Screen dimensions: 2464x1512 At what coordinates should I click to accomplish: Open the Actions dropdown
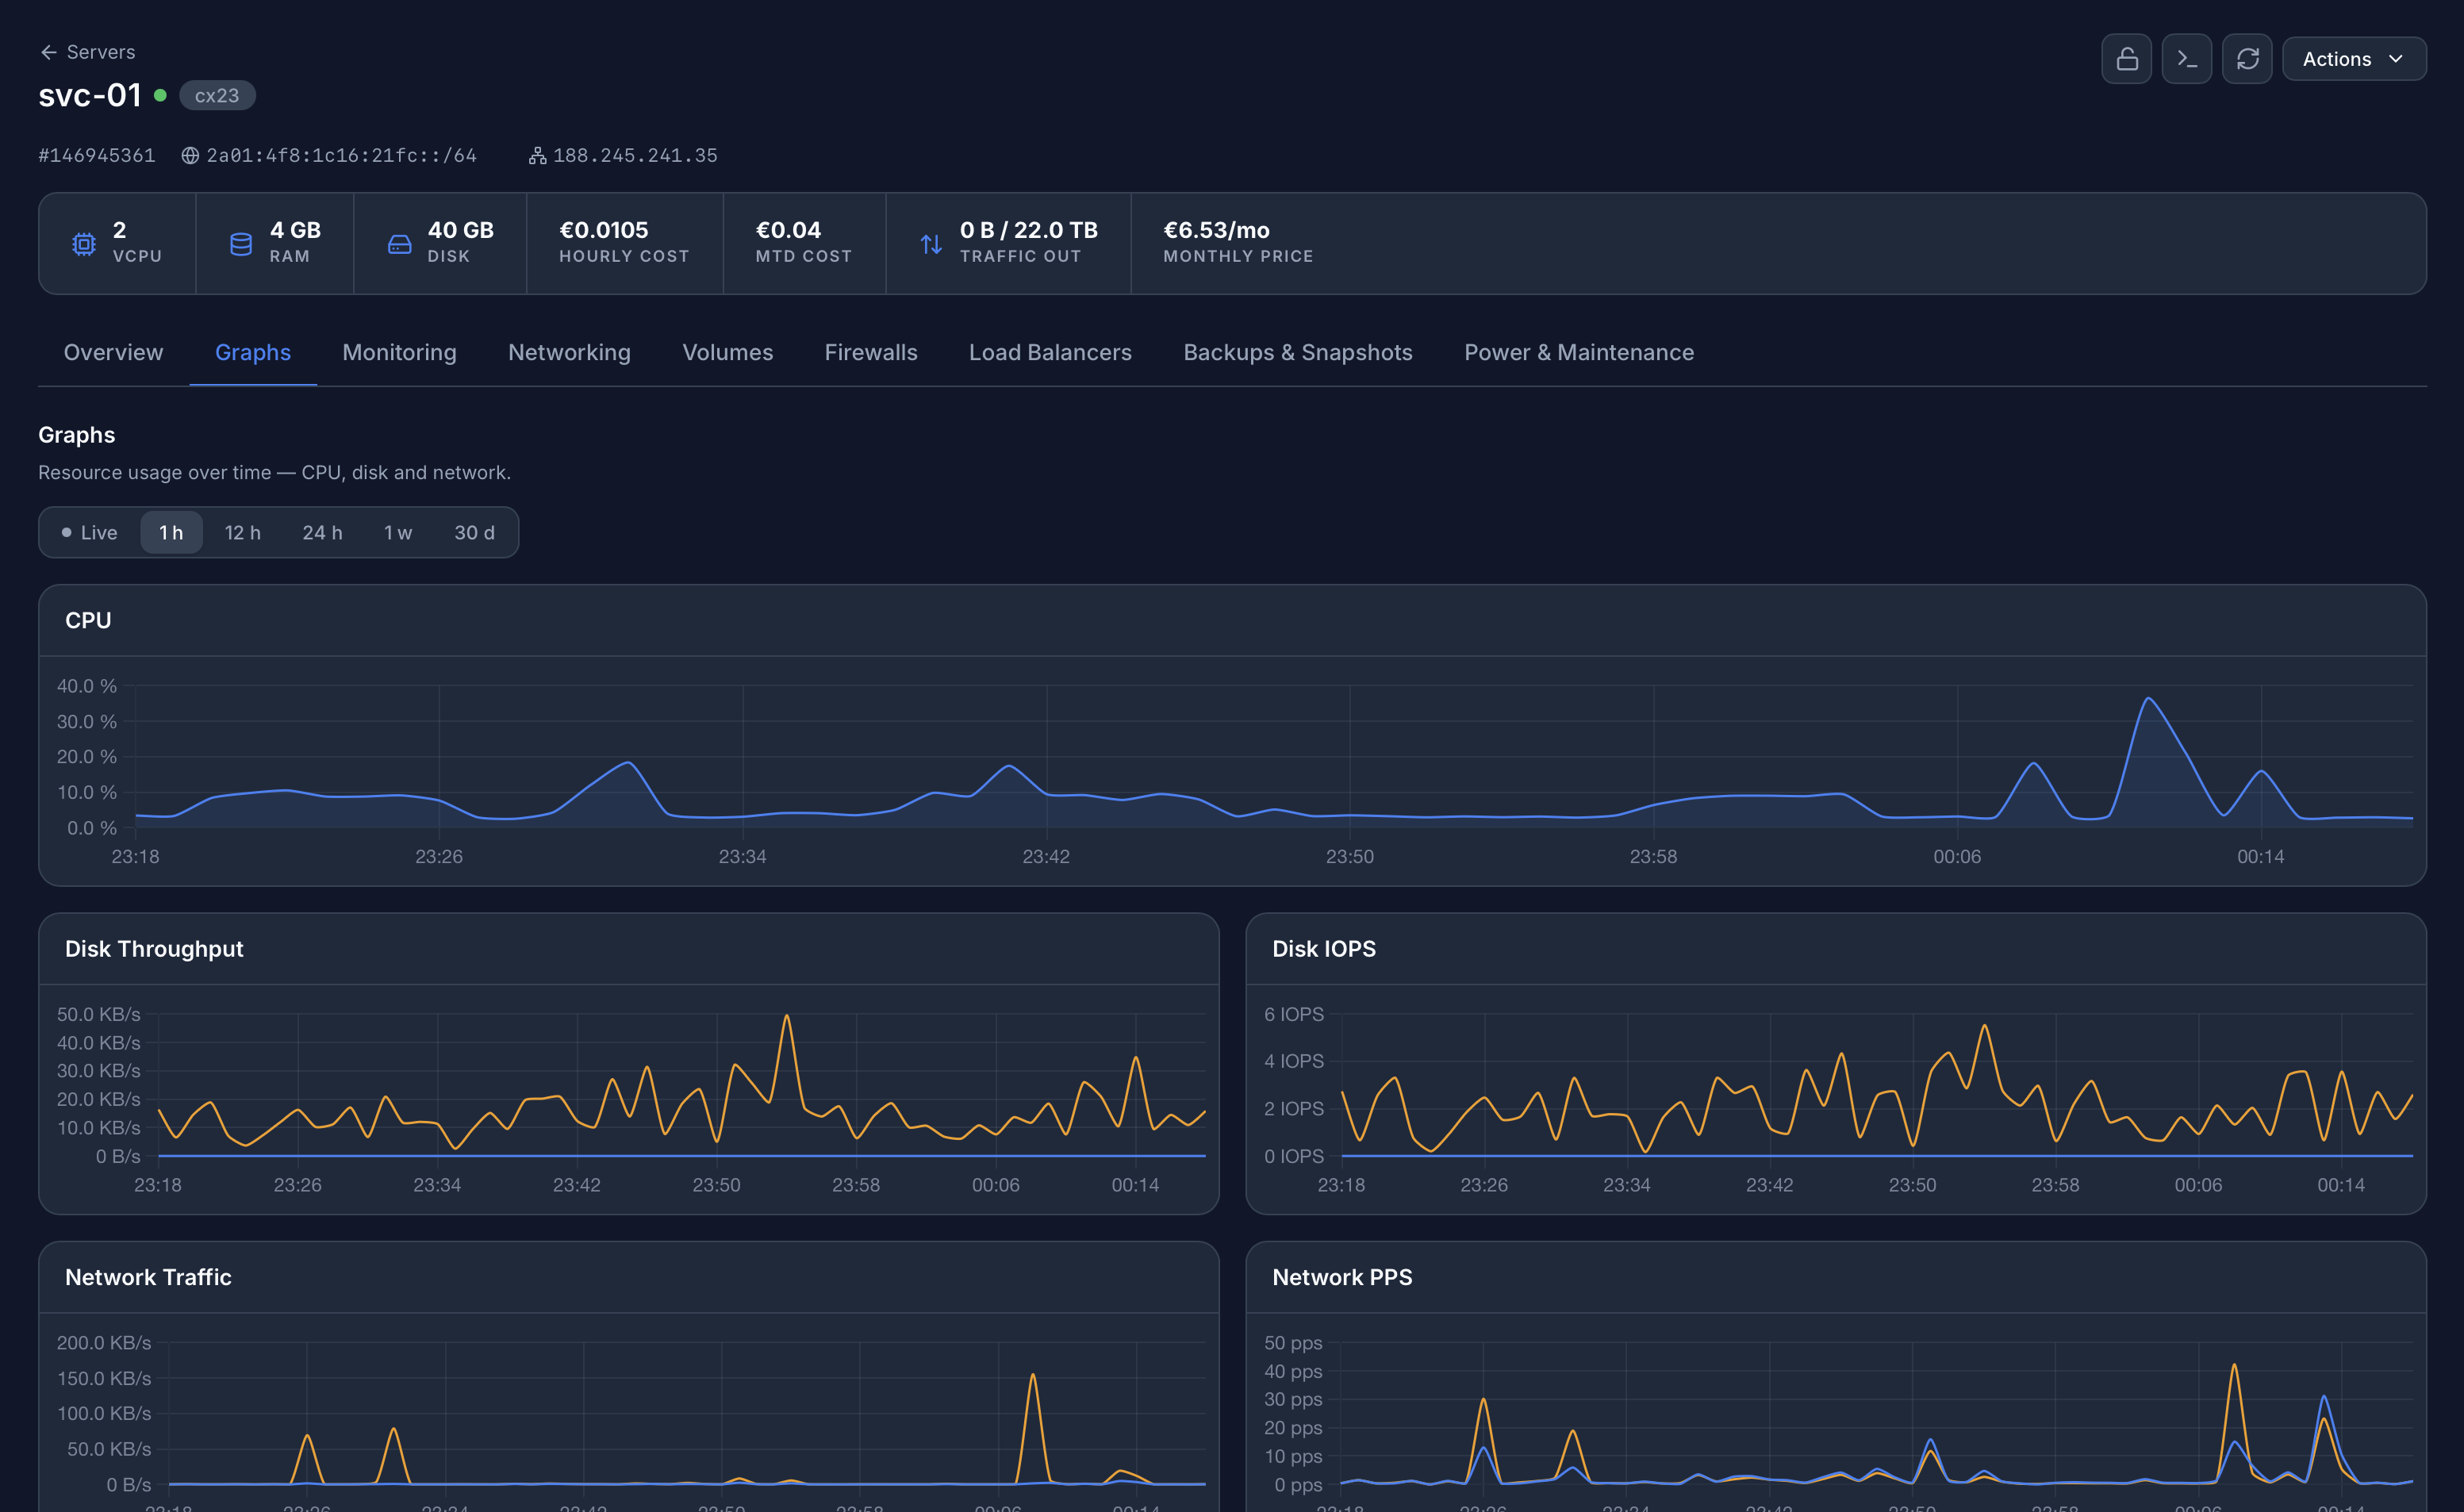coord(2353,59)
